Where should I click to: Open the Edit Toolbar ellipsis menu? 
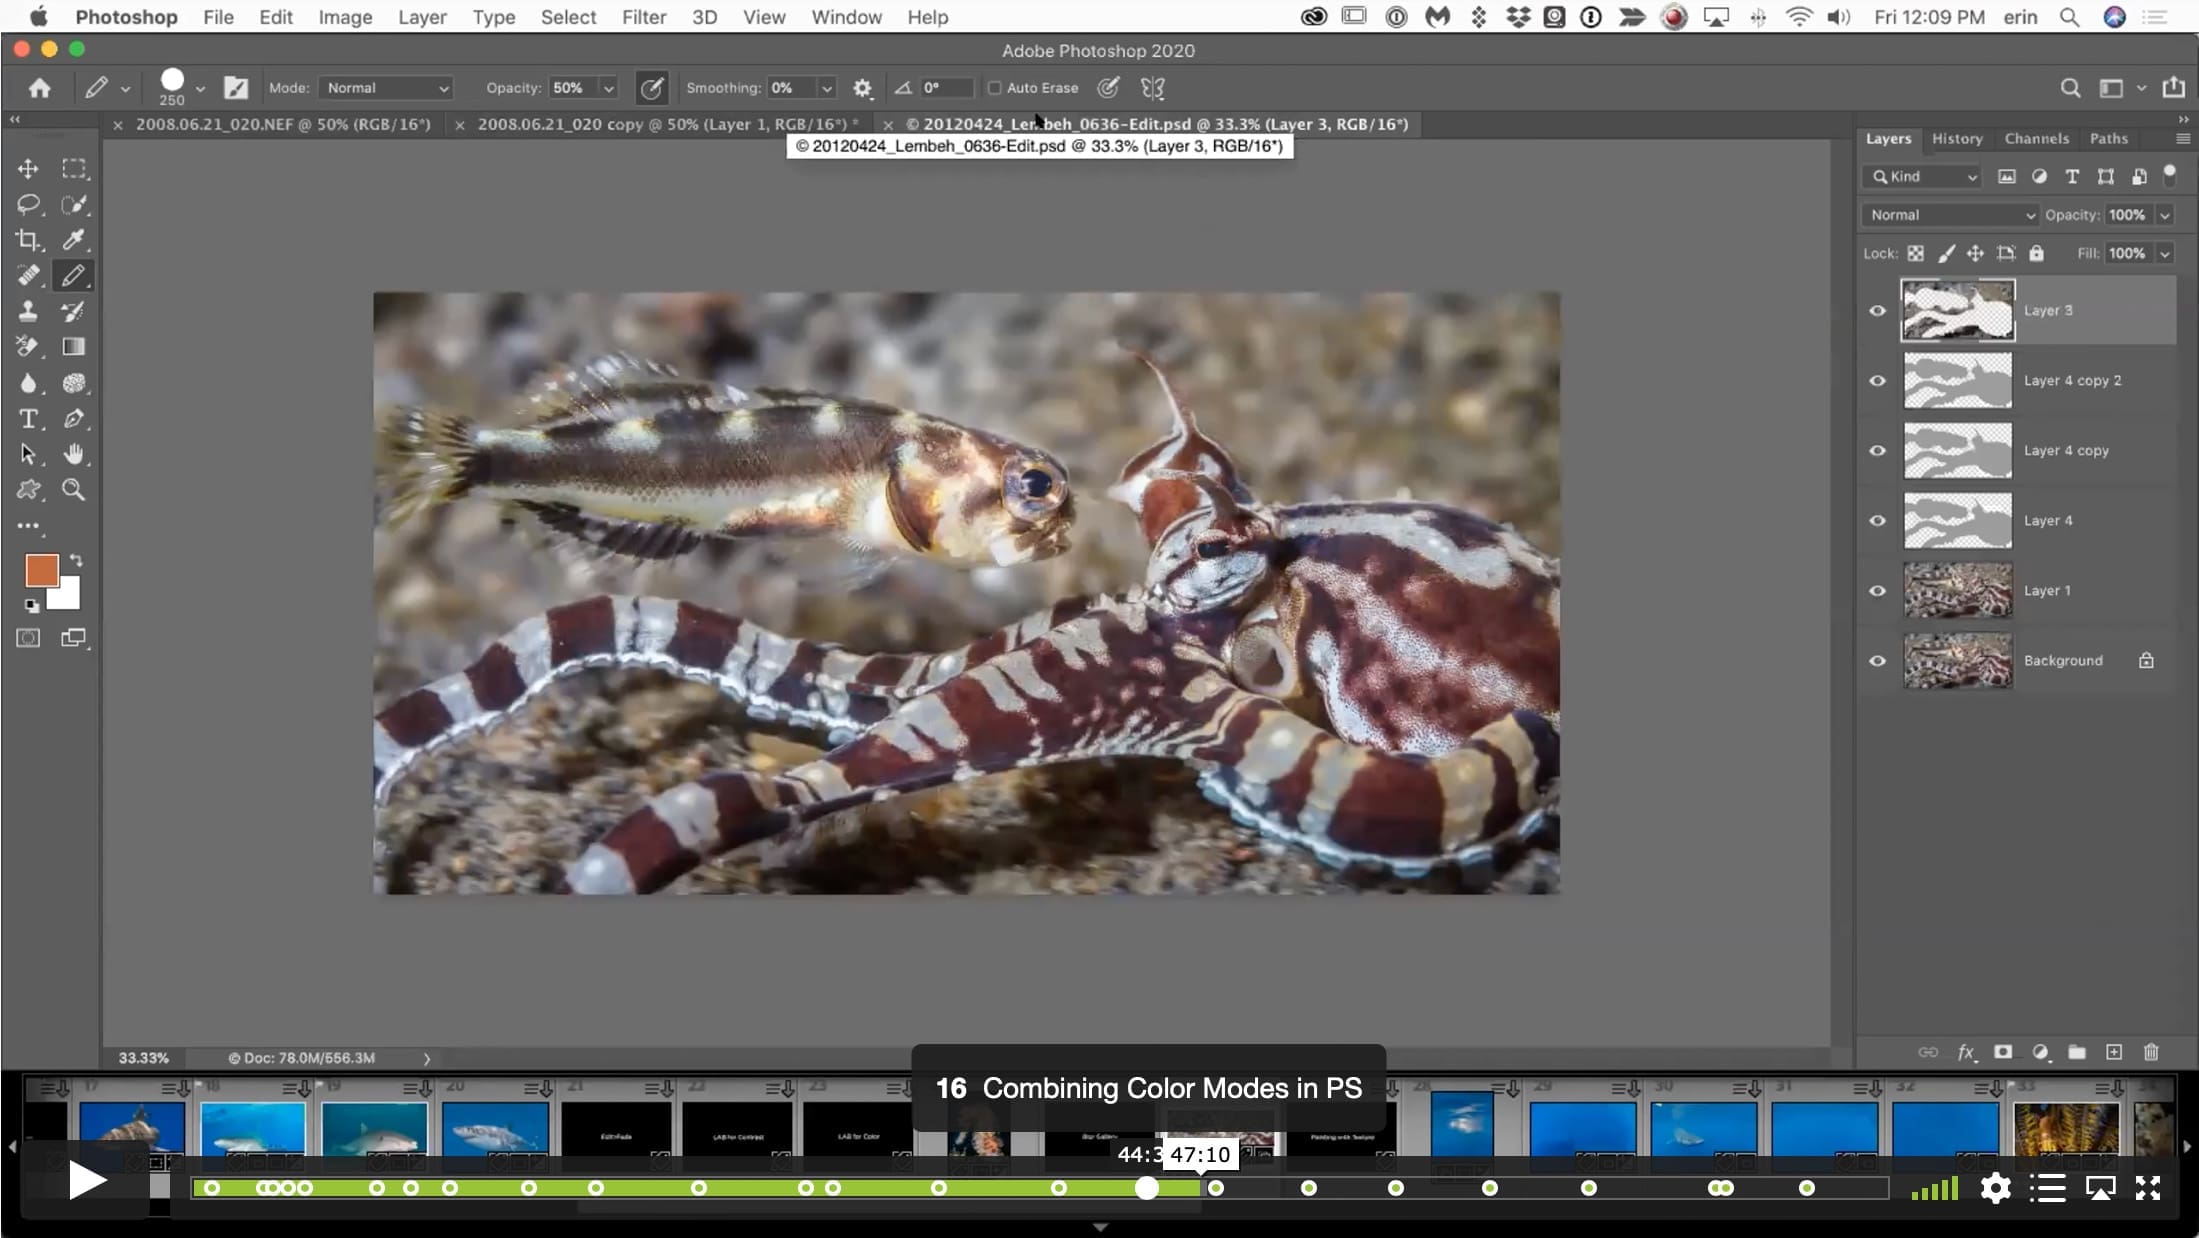click(x=28, y=526)
